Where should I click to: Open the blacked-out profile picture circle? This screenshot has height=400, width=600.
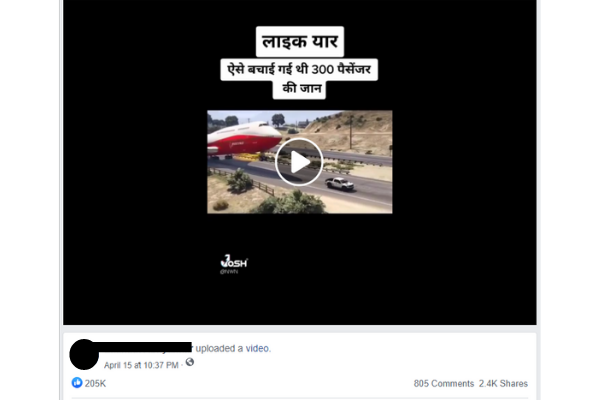coord(84,354)
